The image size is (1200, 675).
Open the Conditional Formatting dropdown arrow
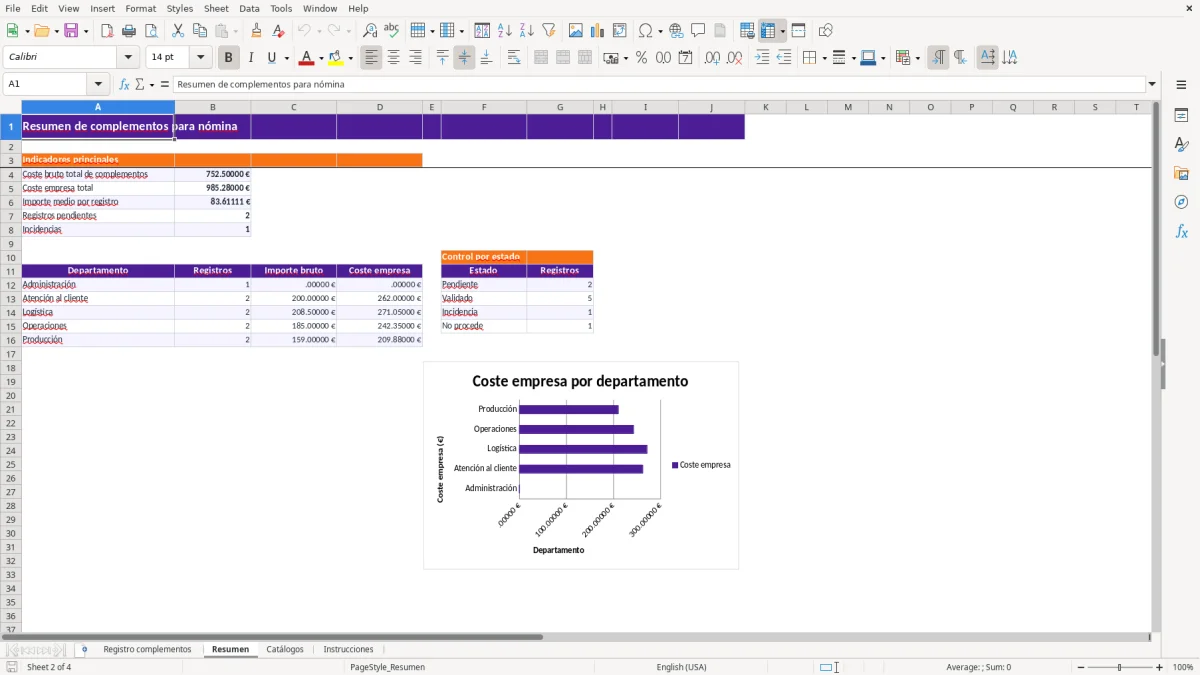pyautogui.click(x=917, y=58)
